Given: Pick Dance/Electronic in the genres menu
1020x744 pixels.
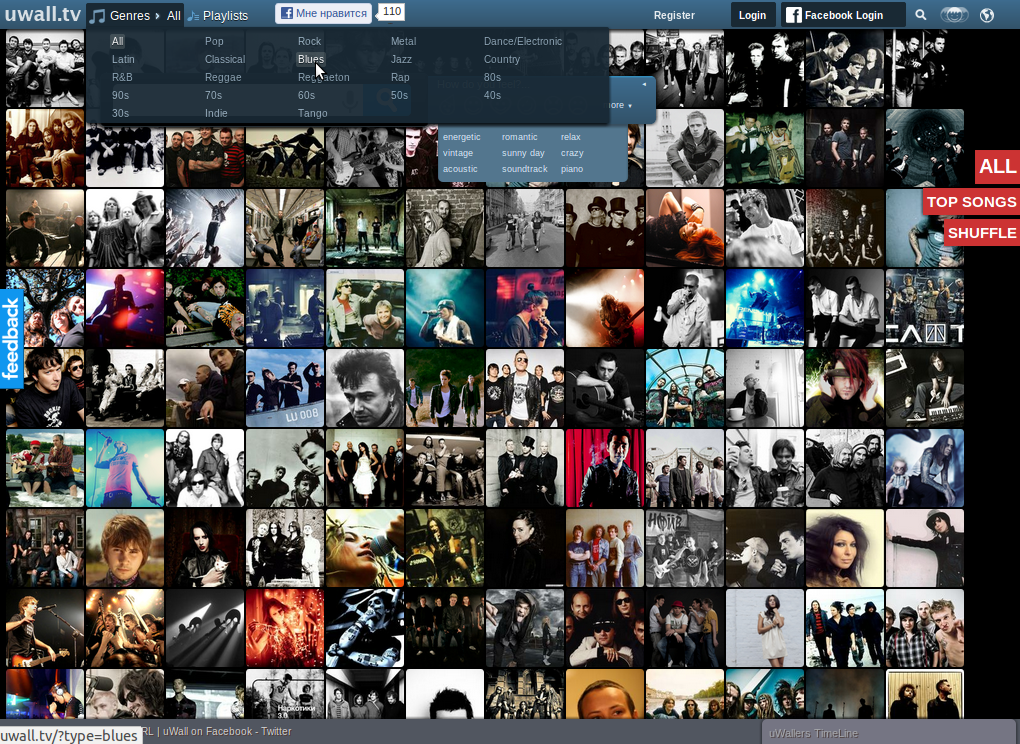Looking at the screenshot, I should pos(522,41).
